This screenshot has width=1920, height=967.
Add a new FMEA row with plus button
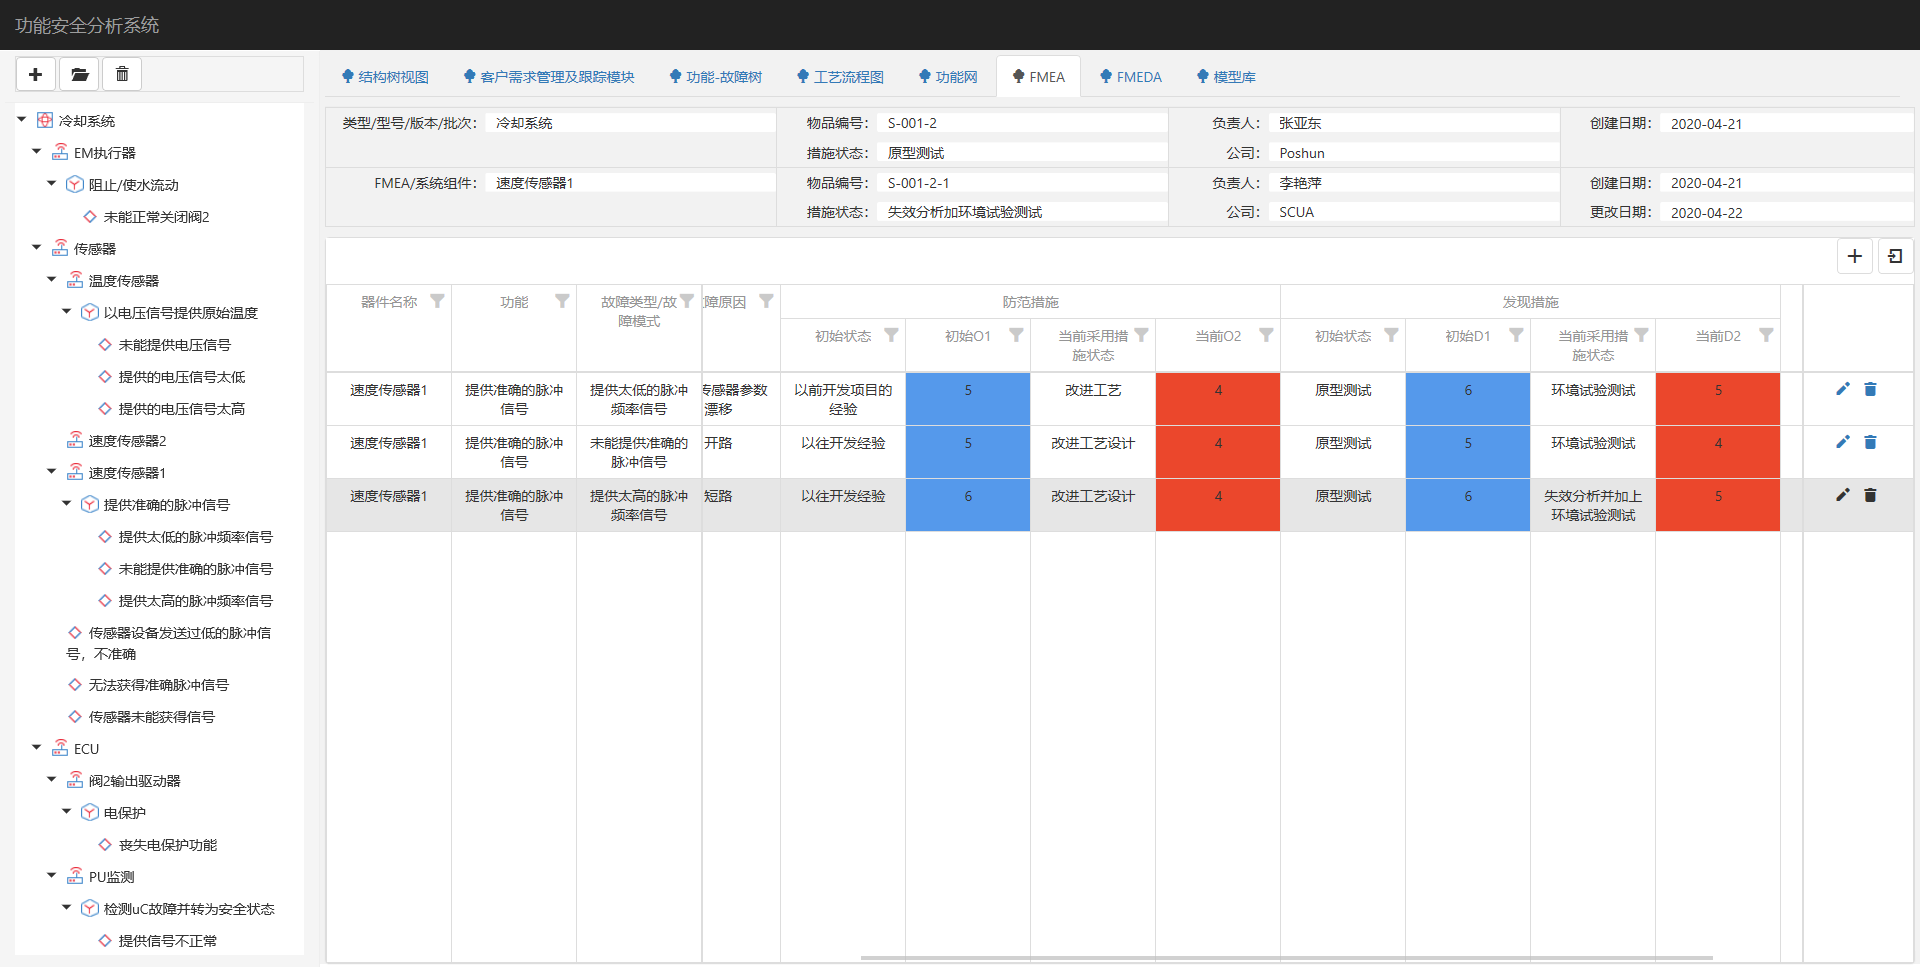pyautogui.click(x=1854, y=256)
